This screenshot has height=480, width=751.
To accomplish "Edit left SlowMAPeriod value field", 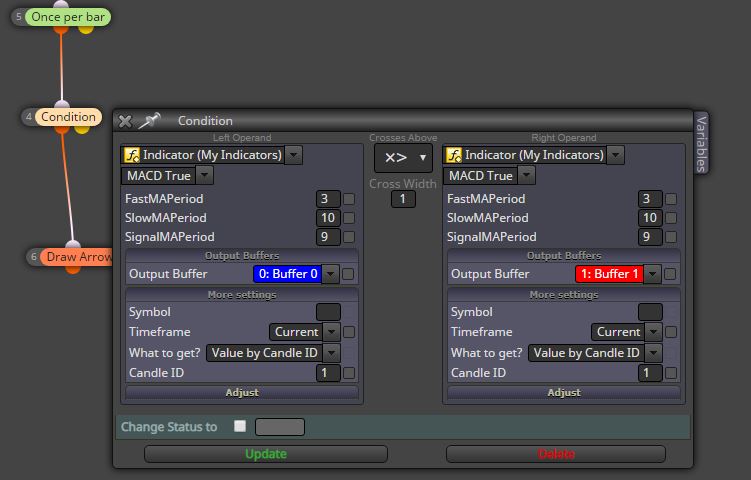I will pyautogui.click(x=328, y=218).
